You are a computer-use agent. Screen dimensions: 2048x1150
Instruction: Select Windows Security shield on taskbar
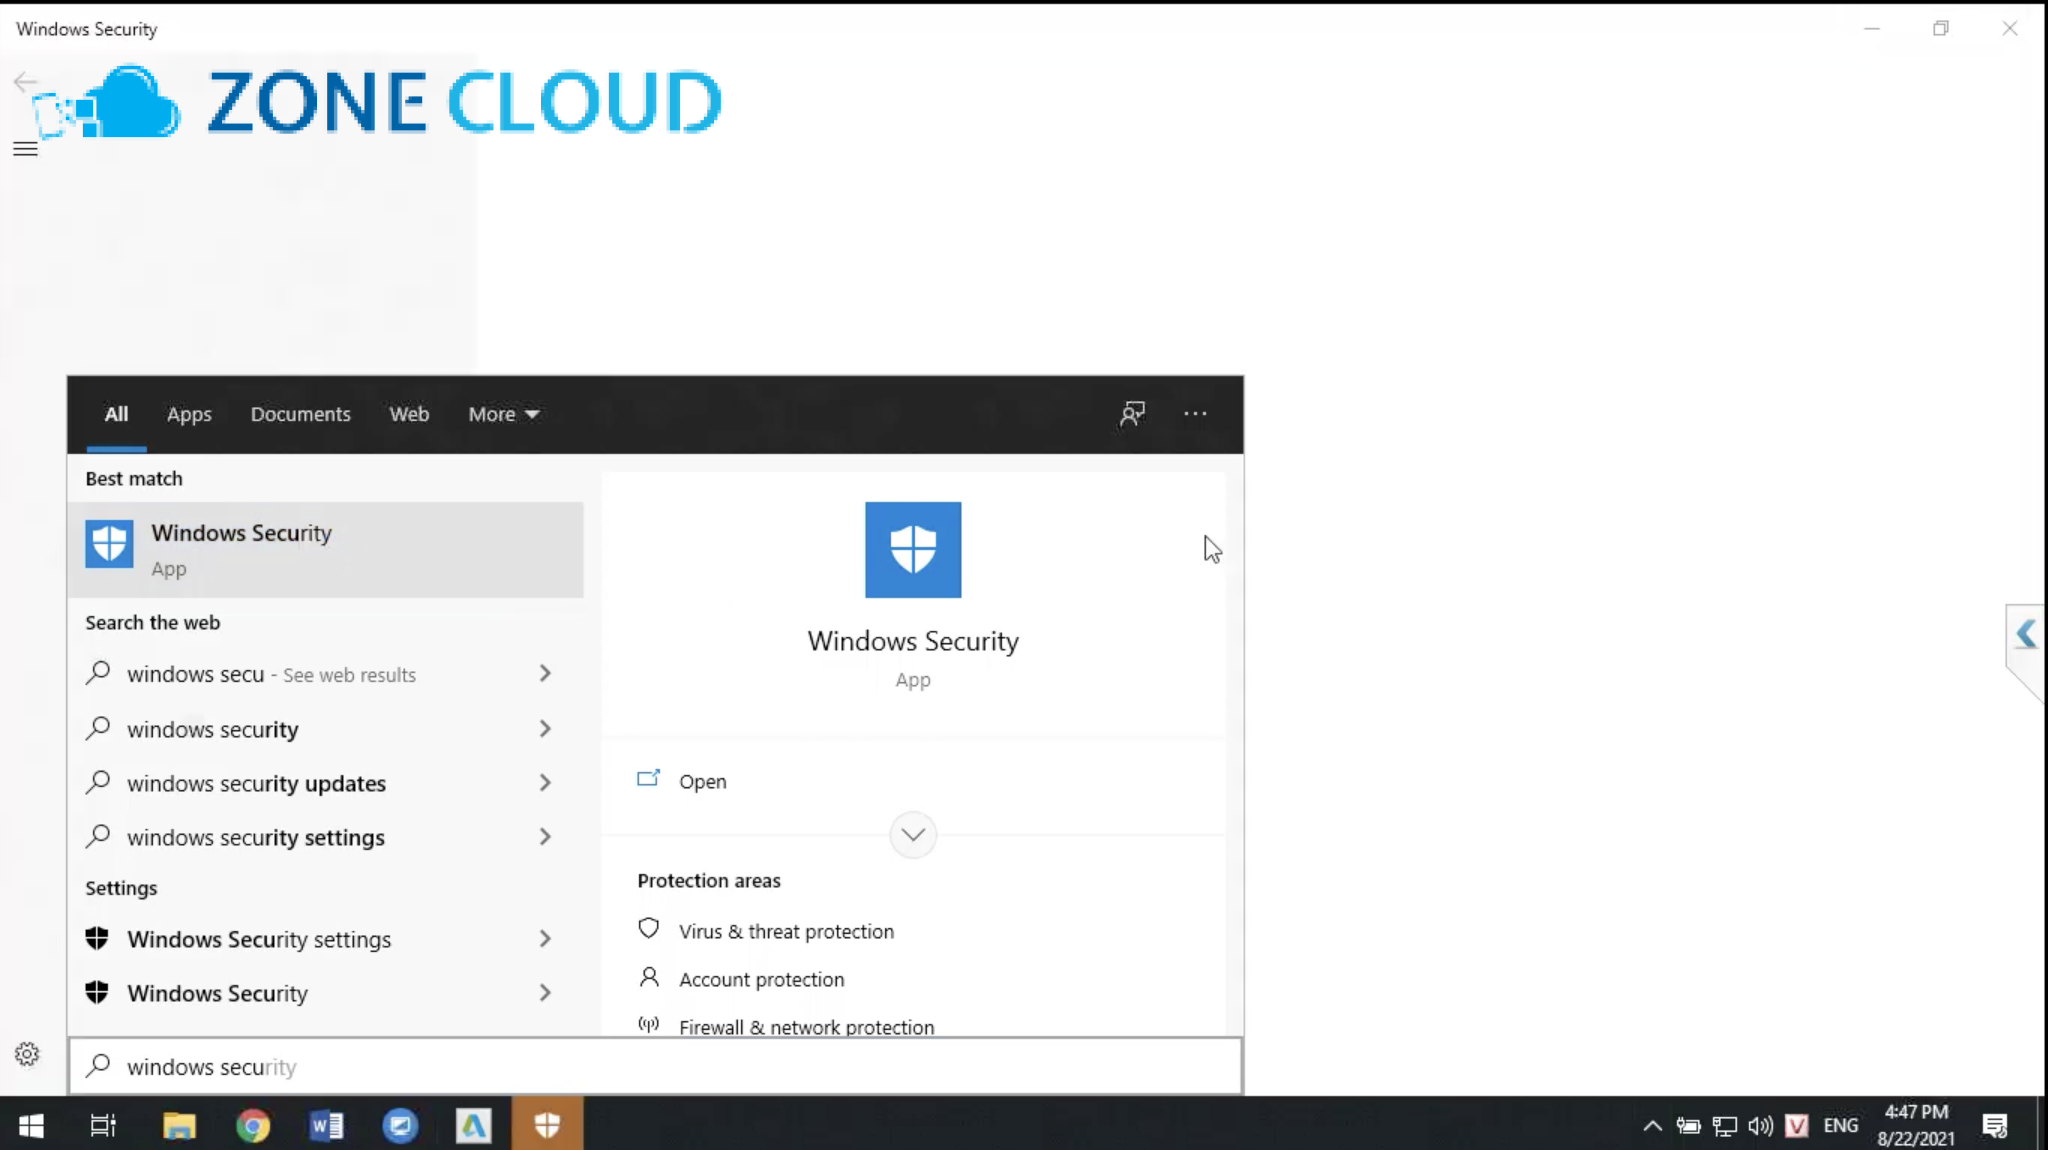[x=547, y=1125]
